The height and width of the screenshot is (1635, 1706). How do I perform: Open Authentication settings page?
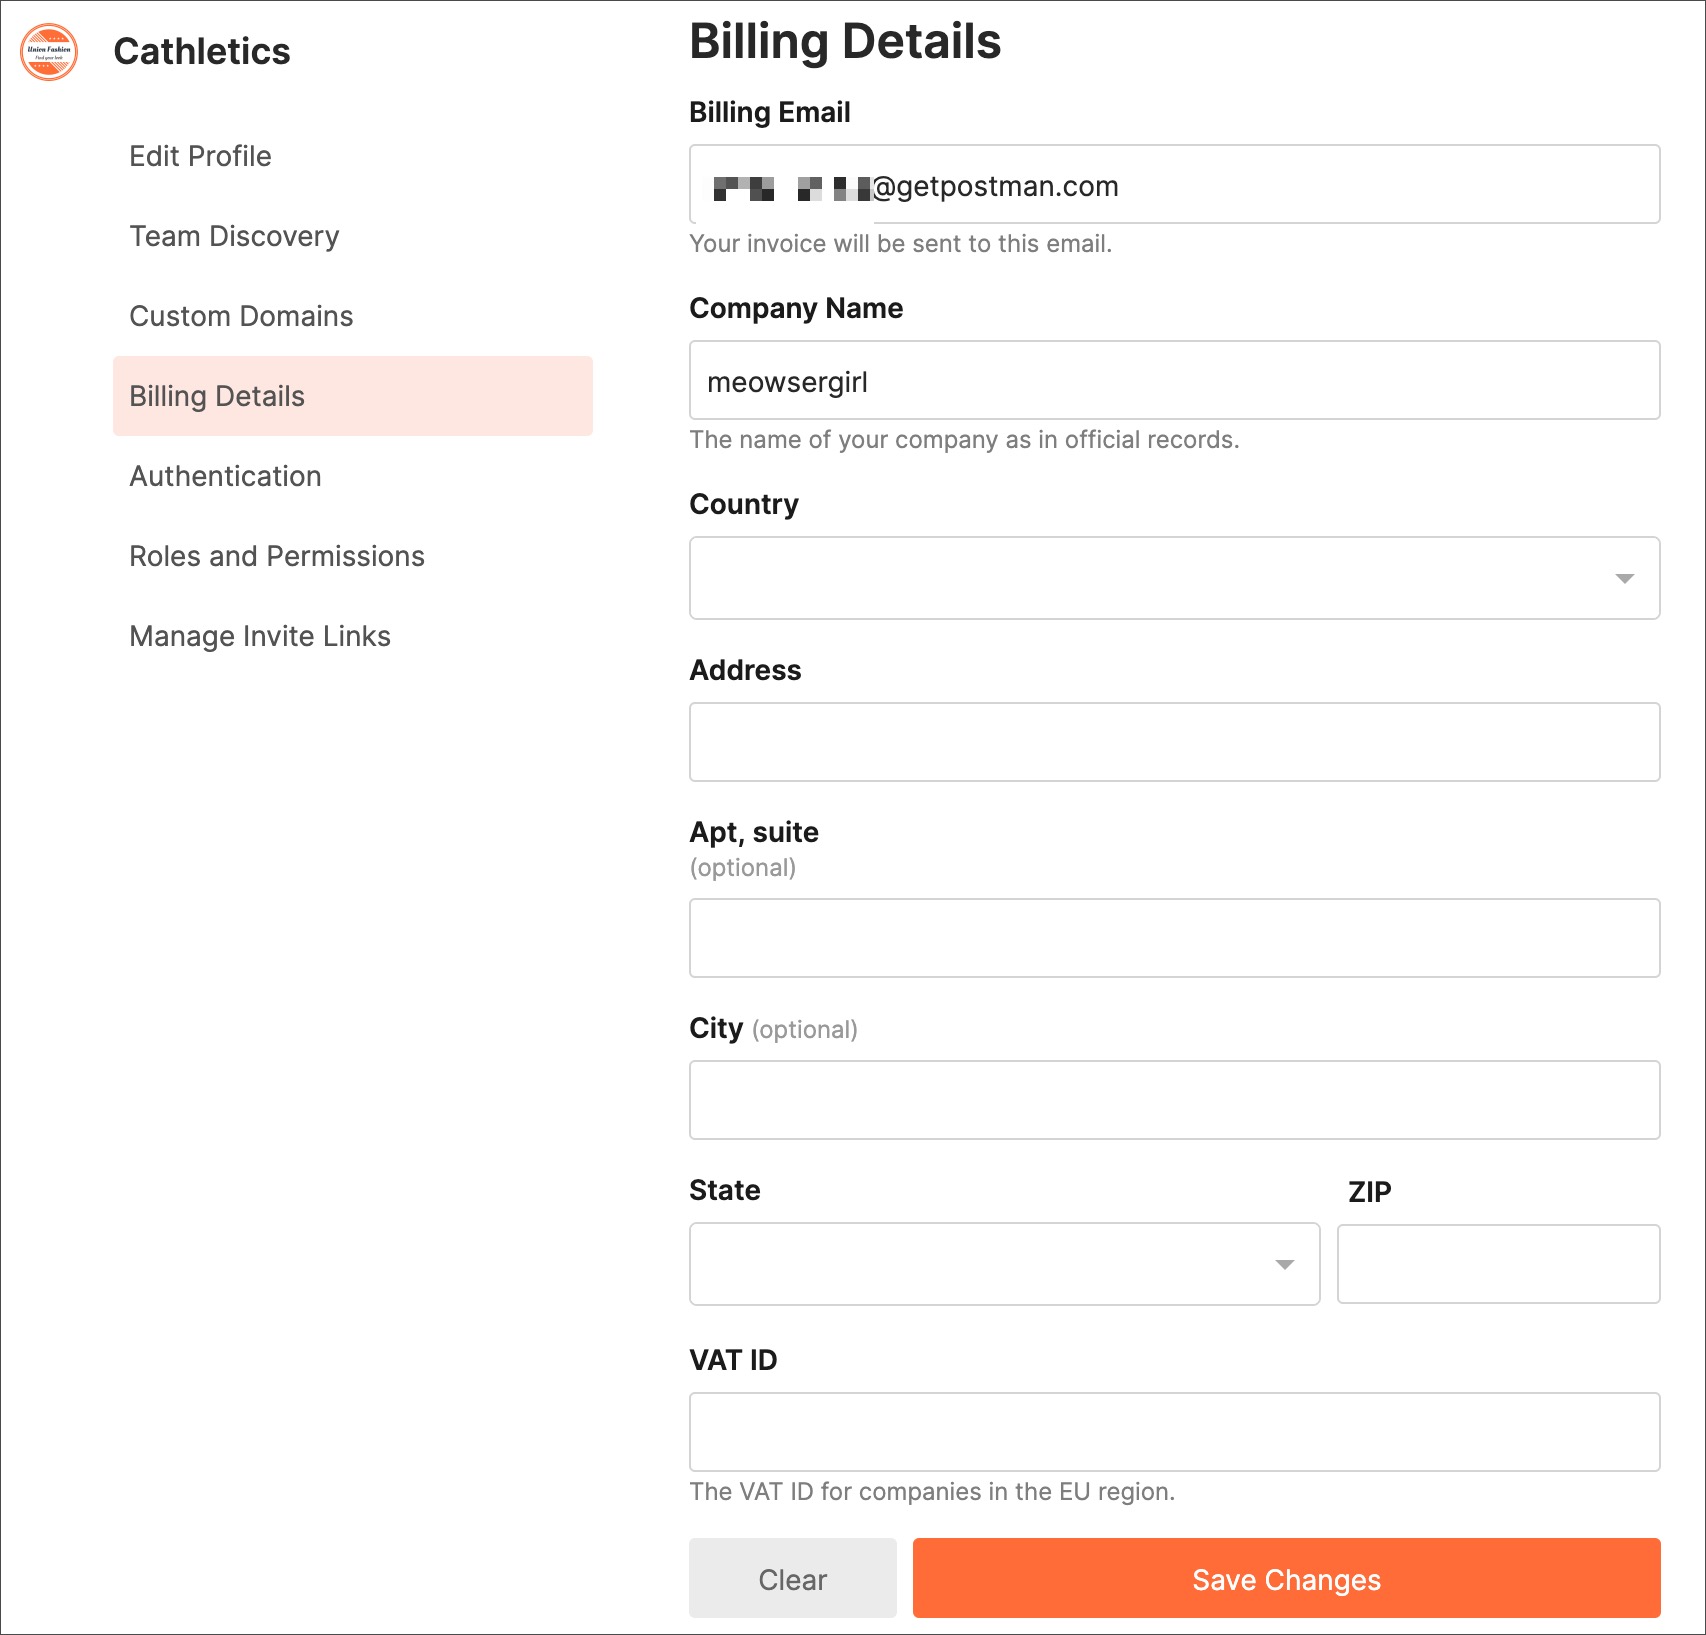pyautogui.click(x=225, y=476)
